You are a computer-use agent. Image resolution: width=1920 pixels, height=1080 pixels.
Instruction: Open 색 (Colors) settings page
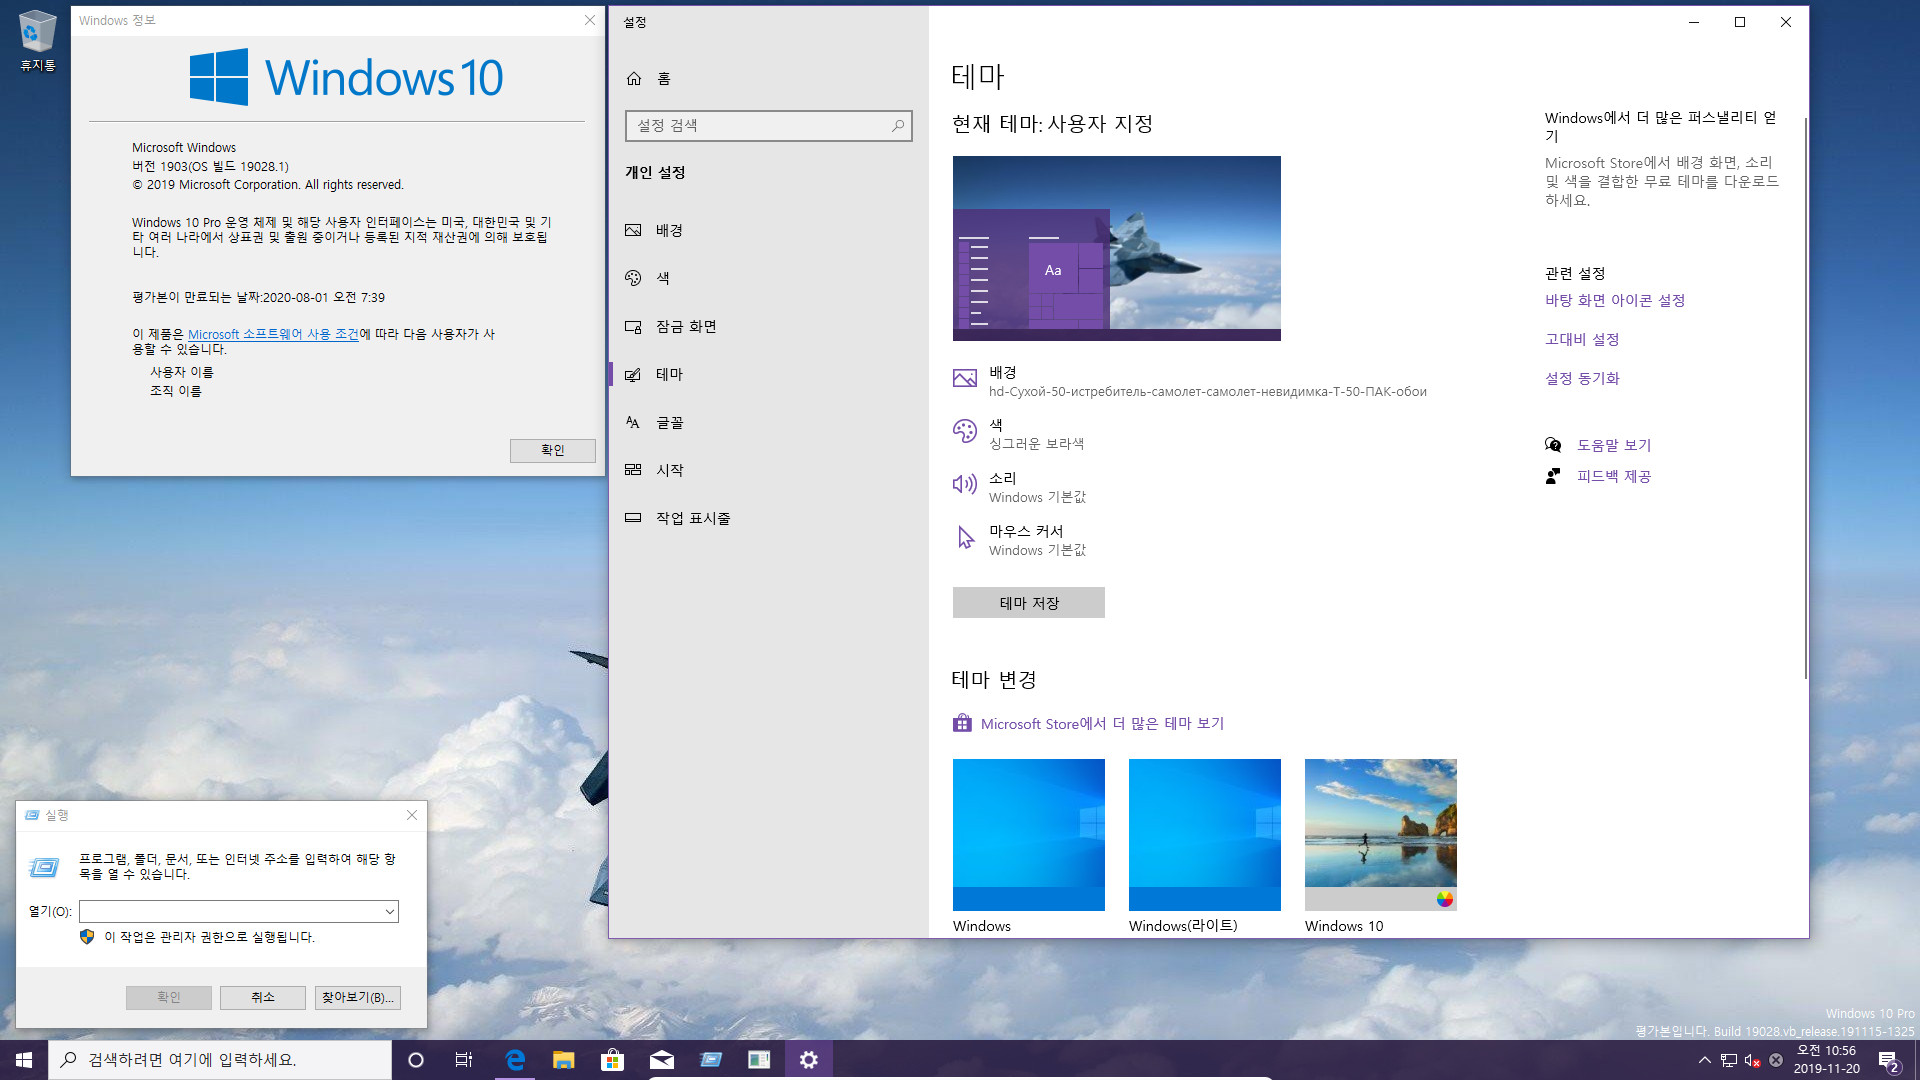pyautogui.click(x=768, y=279)
